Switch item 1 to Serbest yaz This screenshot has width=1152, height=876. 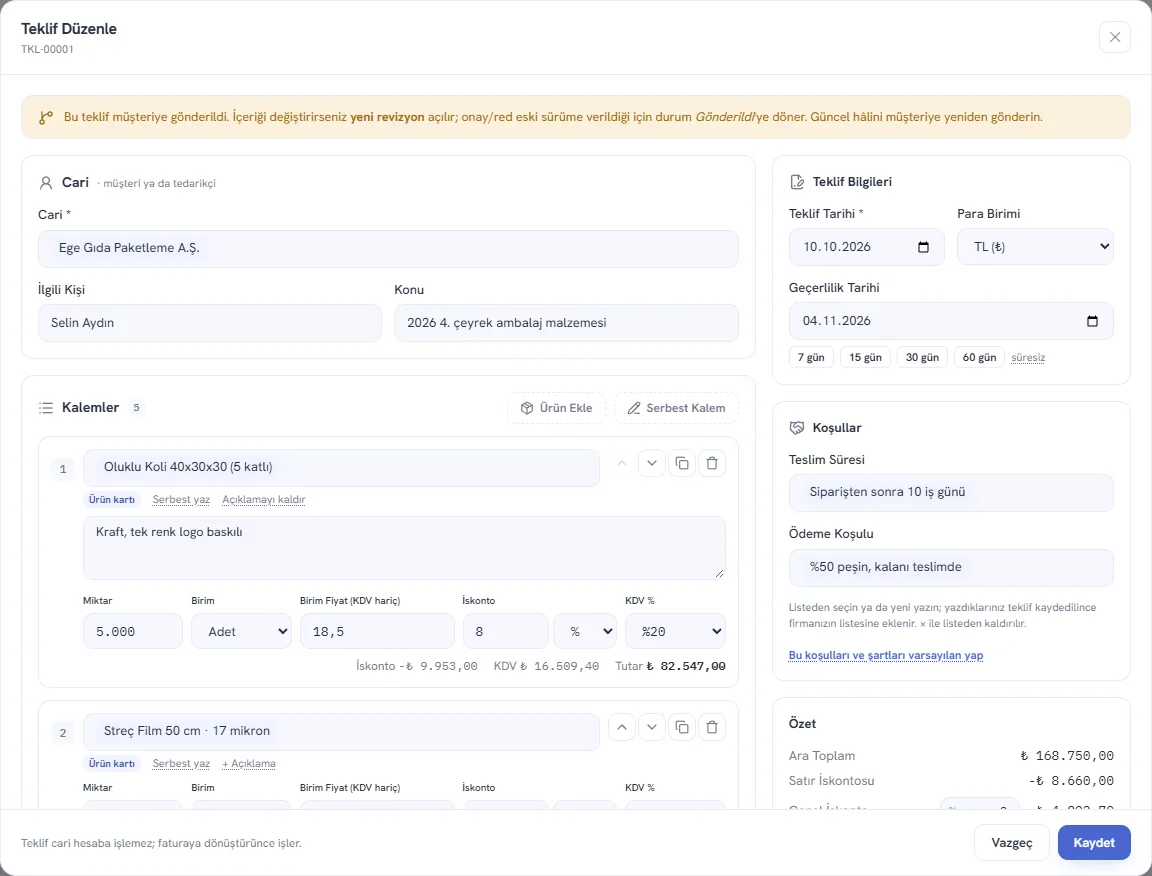pos(181,500)
